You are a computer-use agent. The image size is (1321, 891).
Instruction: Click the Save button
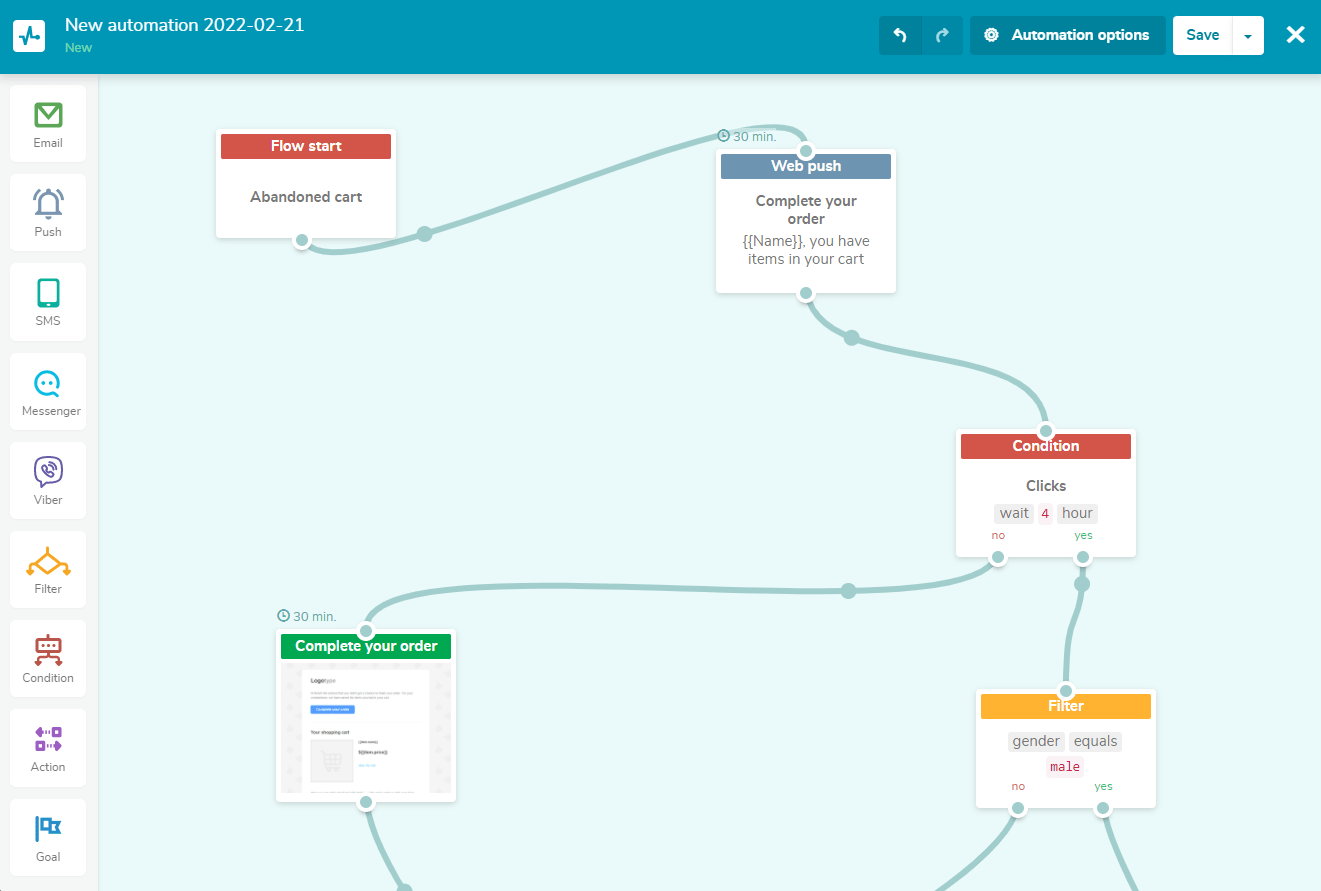1202,35
